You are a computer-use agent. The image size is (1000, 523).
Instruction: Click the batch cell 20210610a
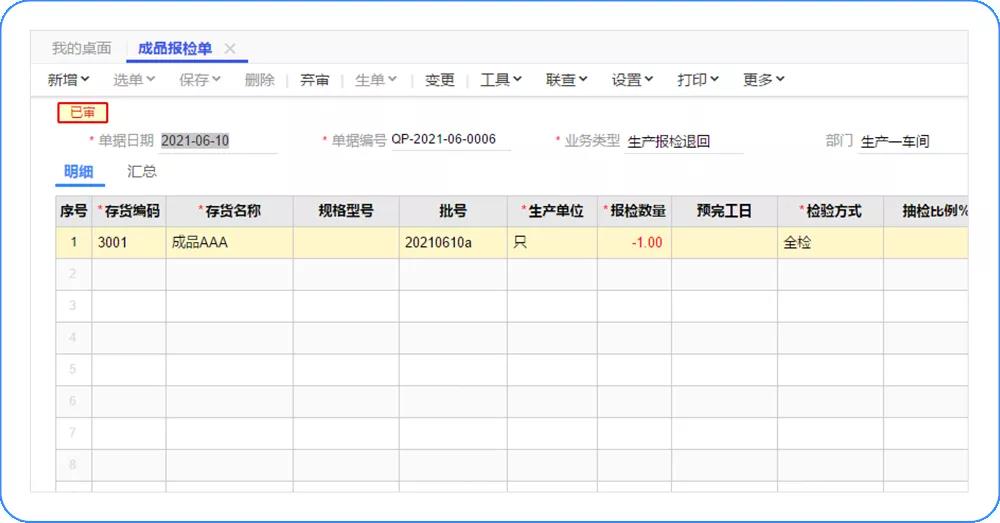[453, 242]
